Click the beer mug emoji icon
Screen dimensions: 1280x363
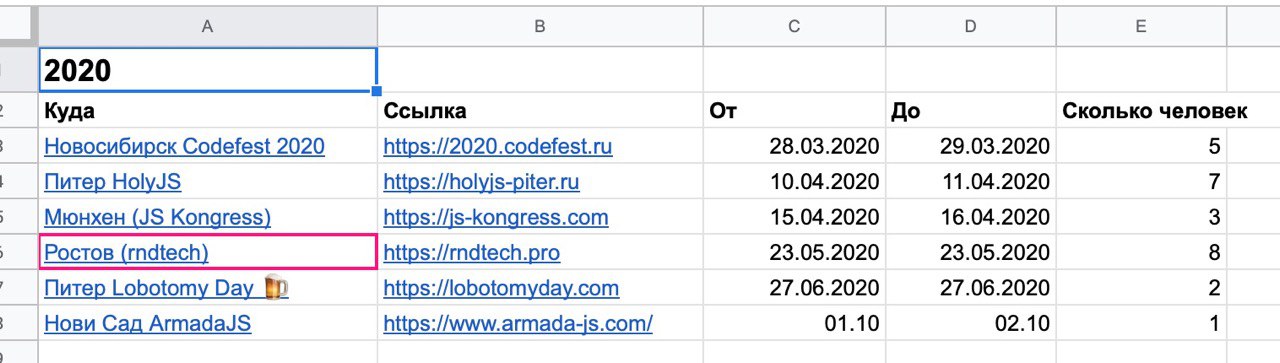pos(276,288)
